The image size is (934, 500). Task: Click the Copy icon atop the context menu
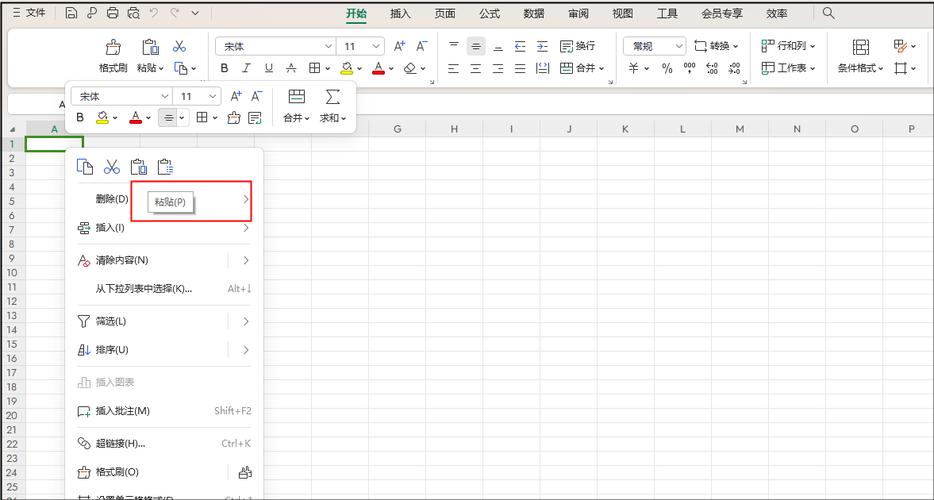85,167
